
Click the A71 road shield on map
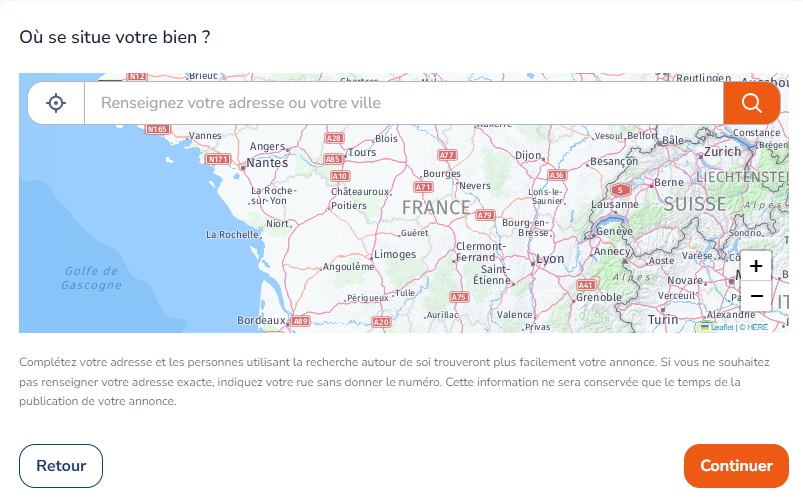pyautogui.click(x=424, y=187)
